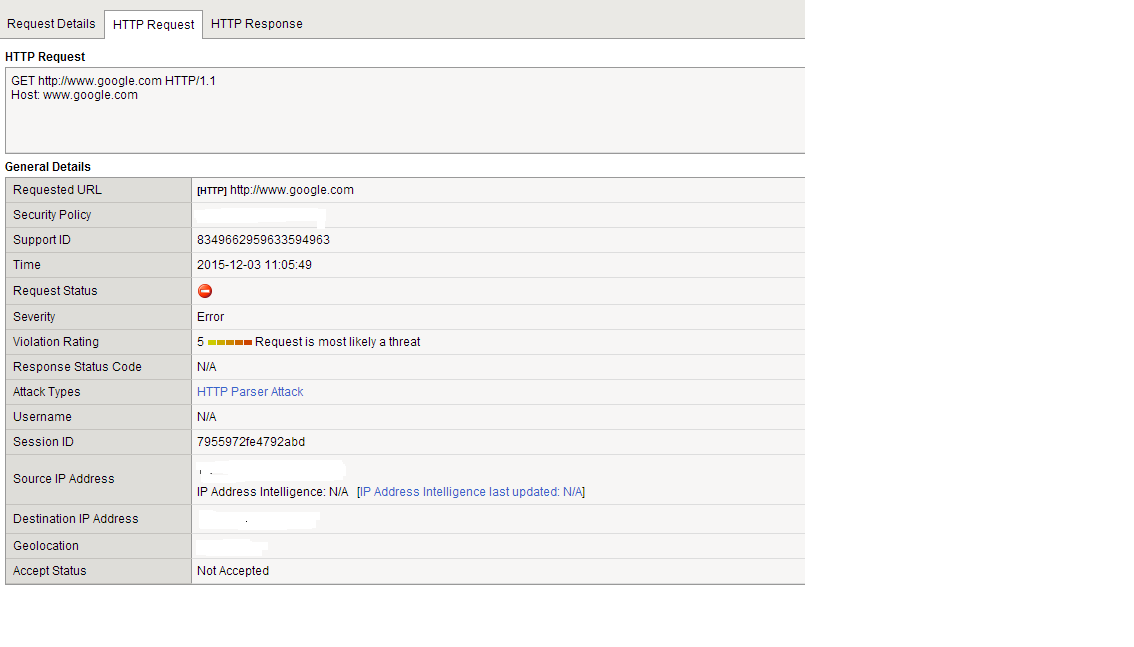Click the Time value 2015-12-03 11:05:49
The width and height of the screenshot is (1134, 647).
pyautogui.click(x=254, y=265)
